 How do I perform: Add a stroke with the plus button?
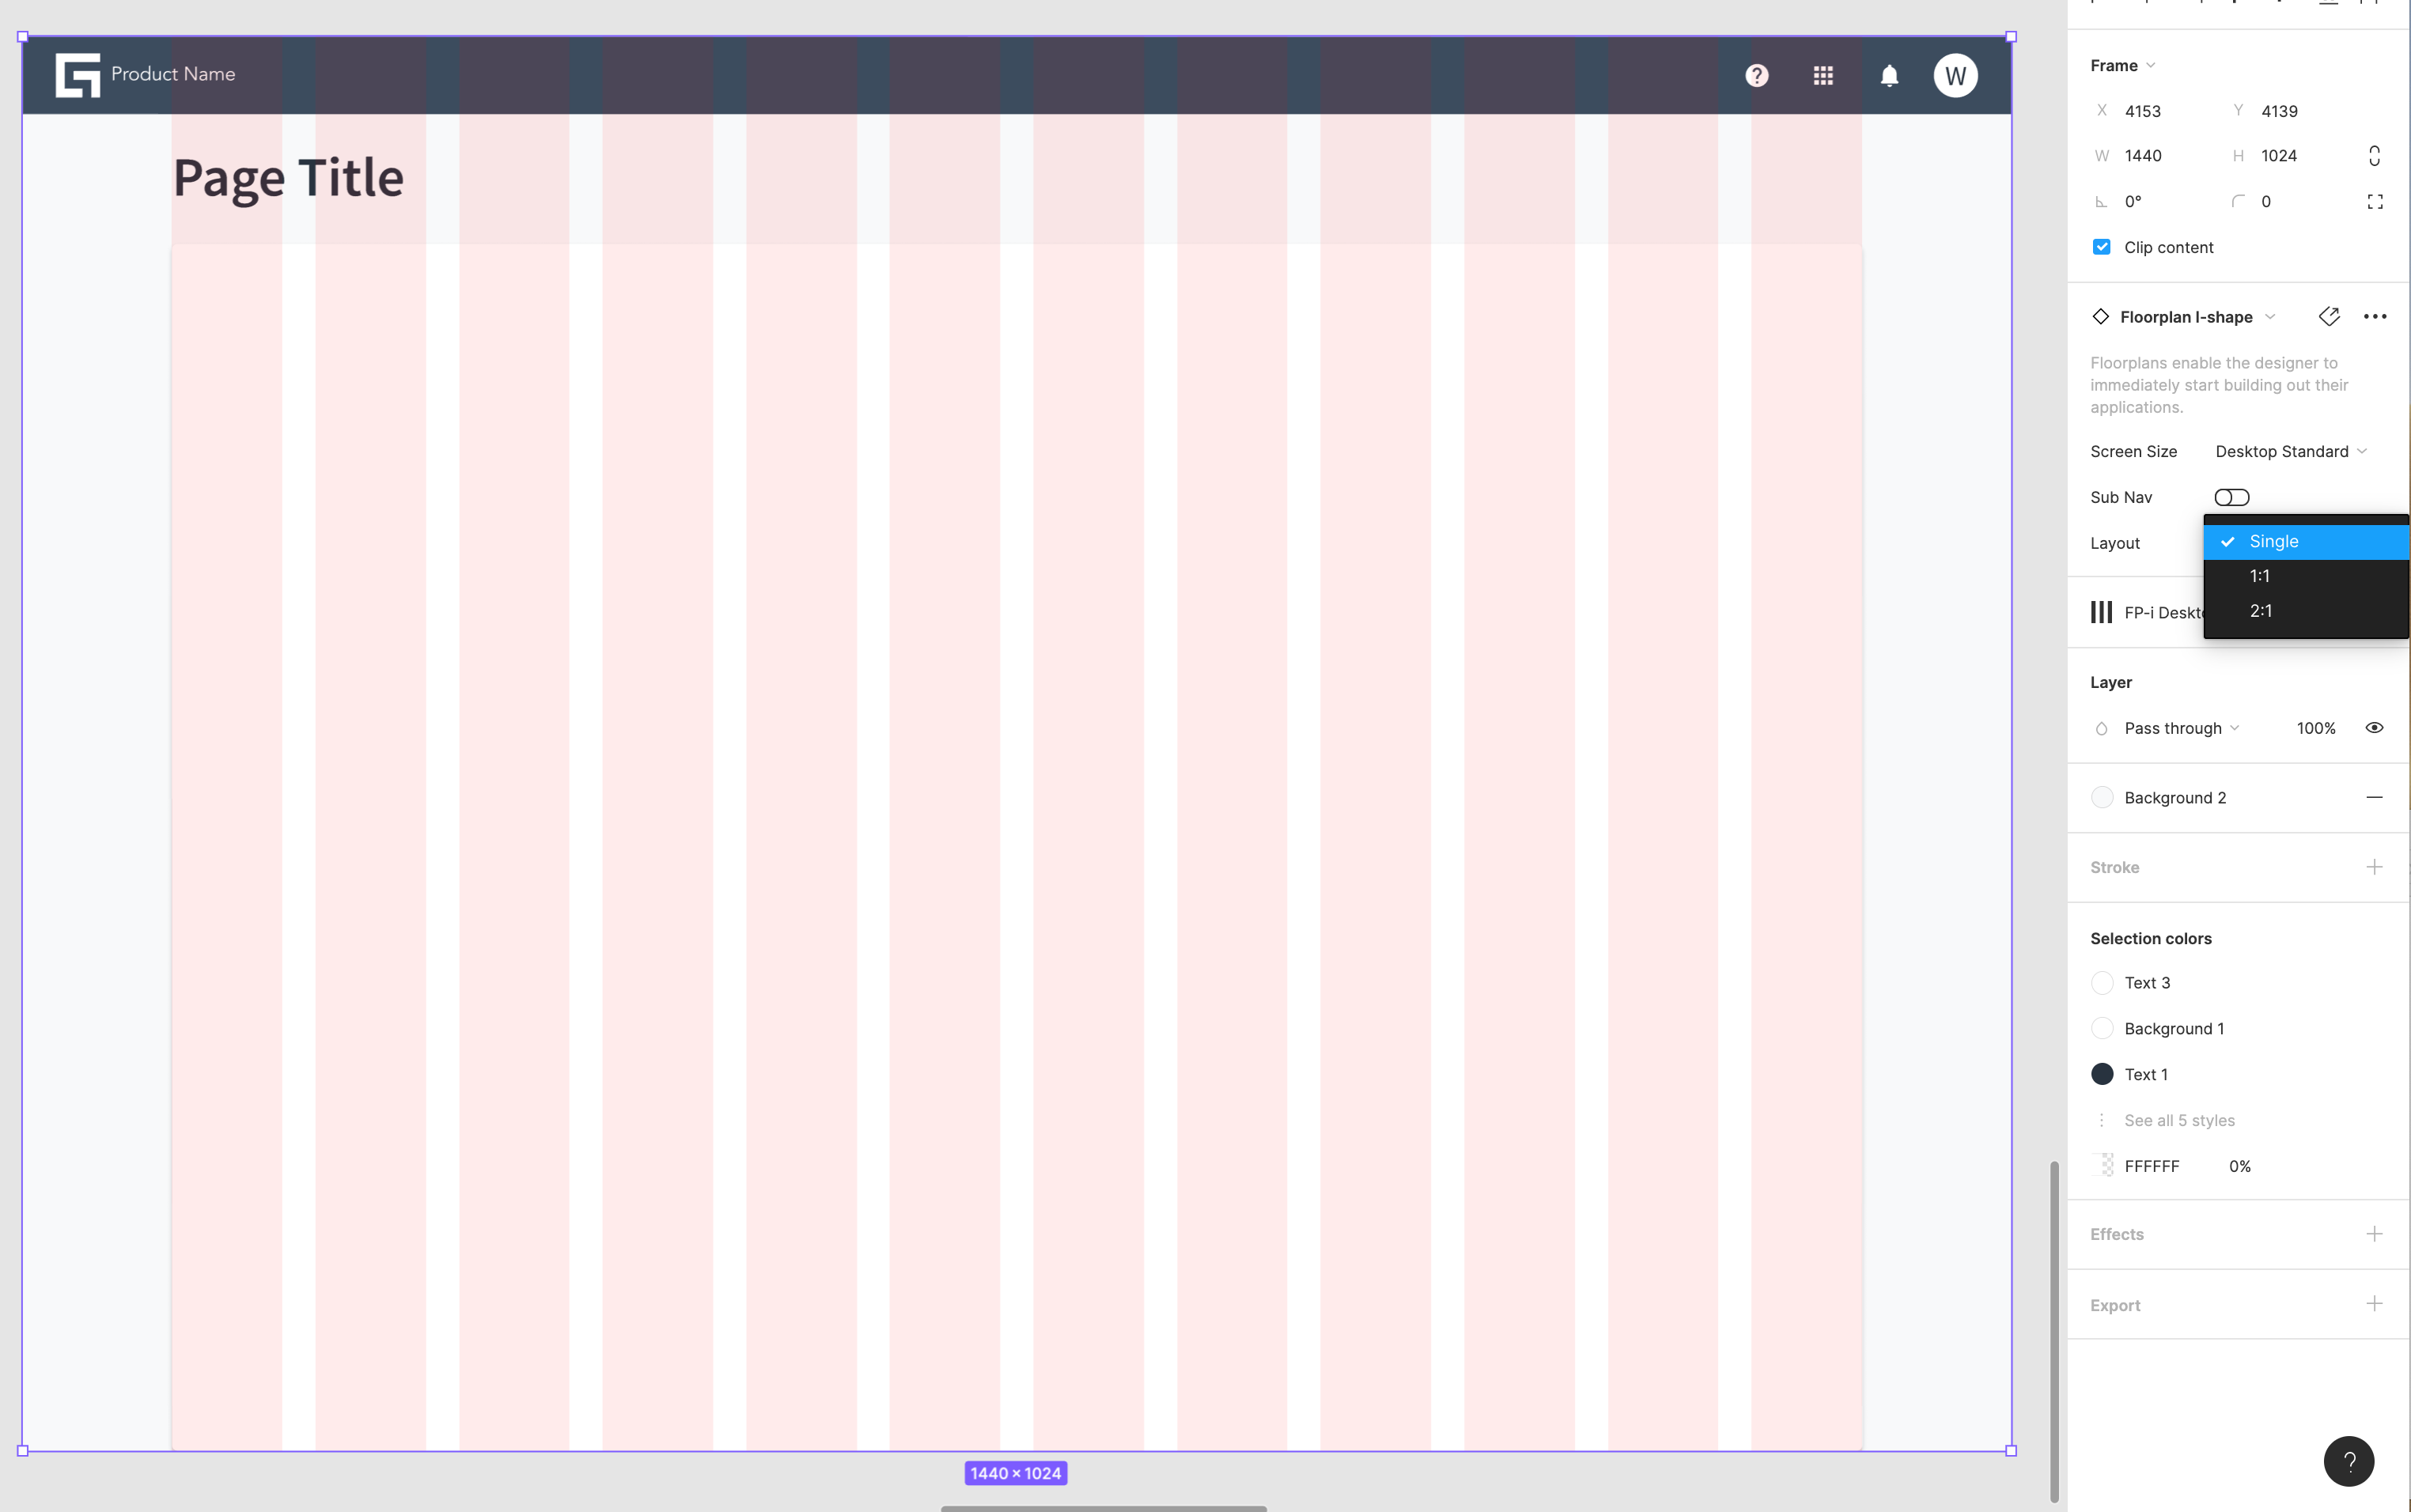click(x=2374, y=867)
